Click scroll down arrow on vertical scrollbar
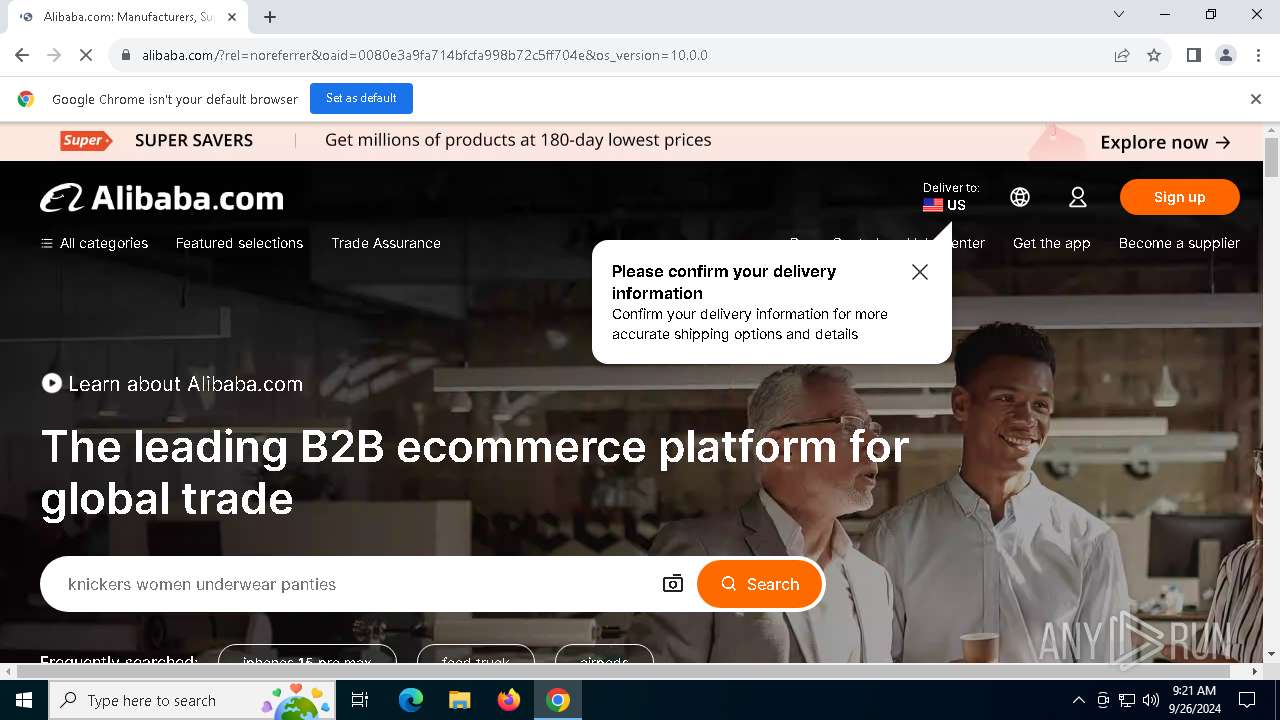 1271,654
